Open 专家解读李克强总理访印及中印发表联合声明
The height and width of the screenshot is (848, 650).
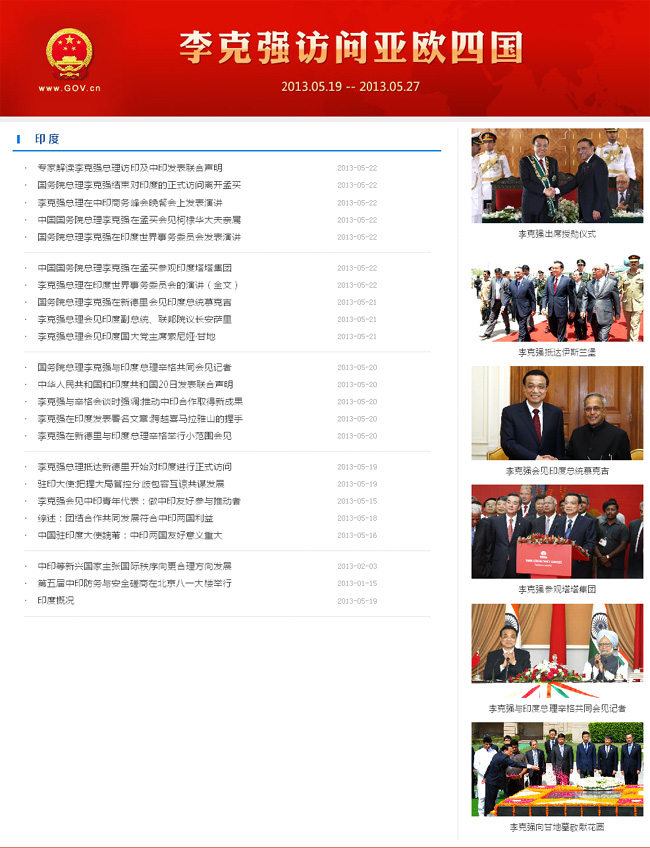pyautogui.click(x=130, y=168)
